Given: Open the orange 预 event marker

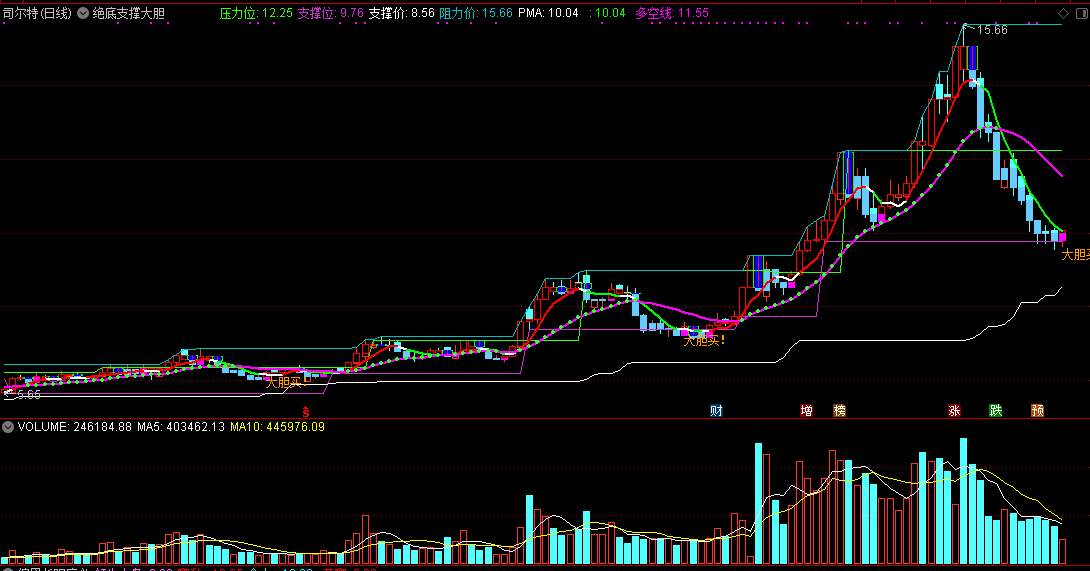Looking at the screenshot, I should pyautogui.click(x=1038, y=410).
